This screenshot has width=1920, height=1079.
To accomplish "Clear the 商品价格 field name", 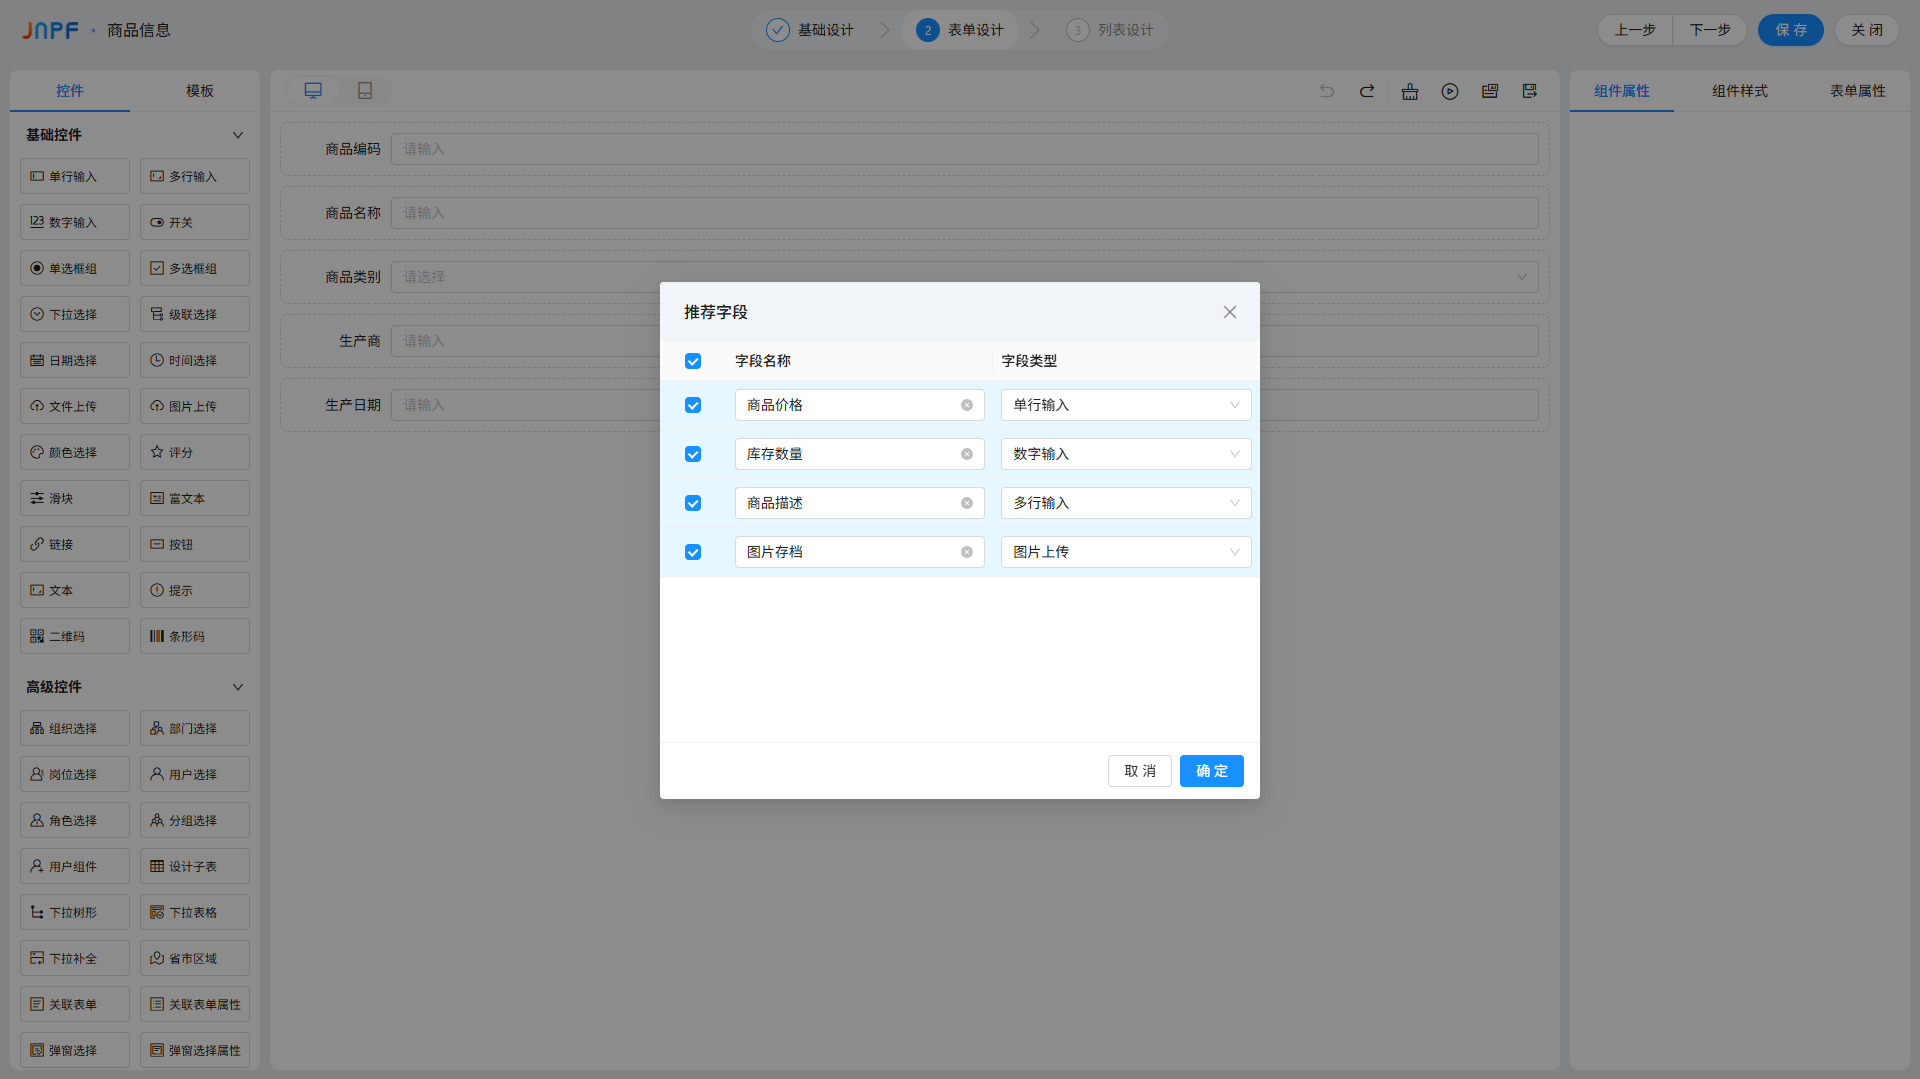I will coord(967,405).
